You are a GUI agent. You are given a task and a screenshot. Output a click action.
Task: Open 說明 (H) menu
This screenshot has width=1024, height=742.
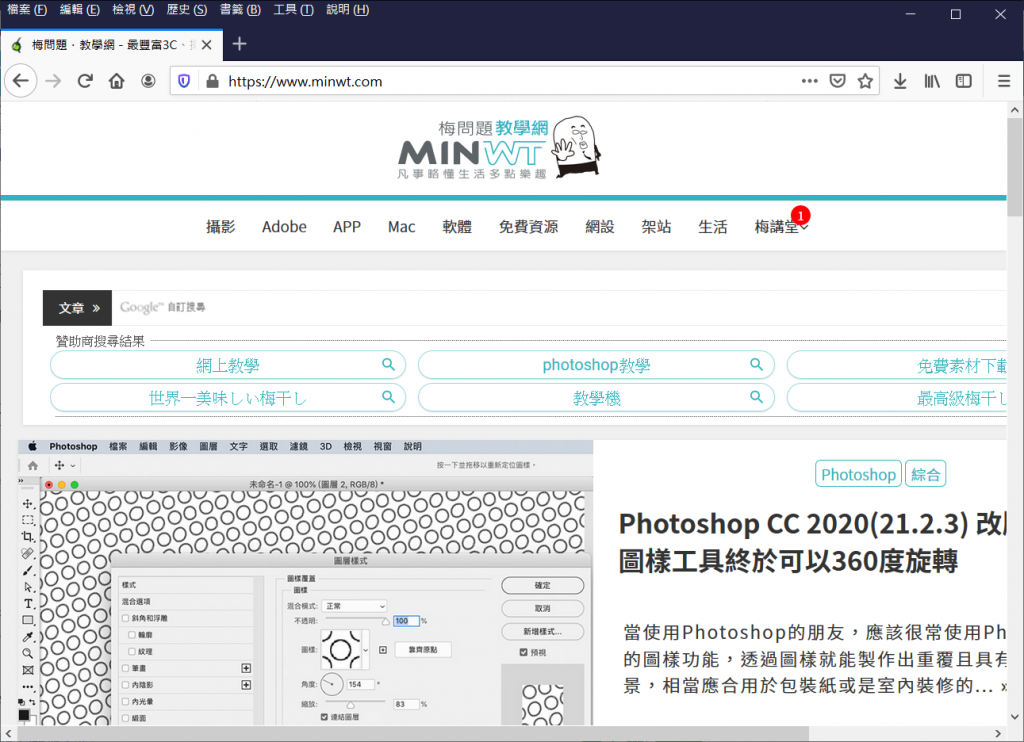347,10
